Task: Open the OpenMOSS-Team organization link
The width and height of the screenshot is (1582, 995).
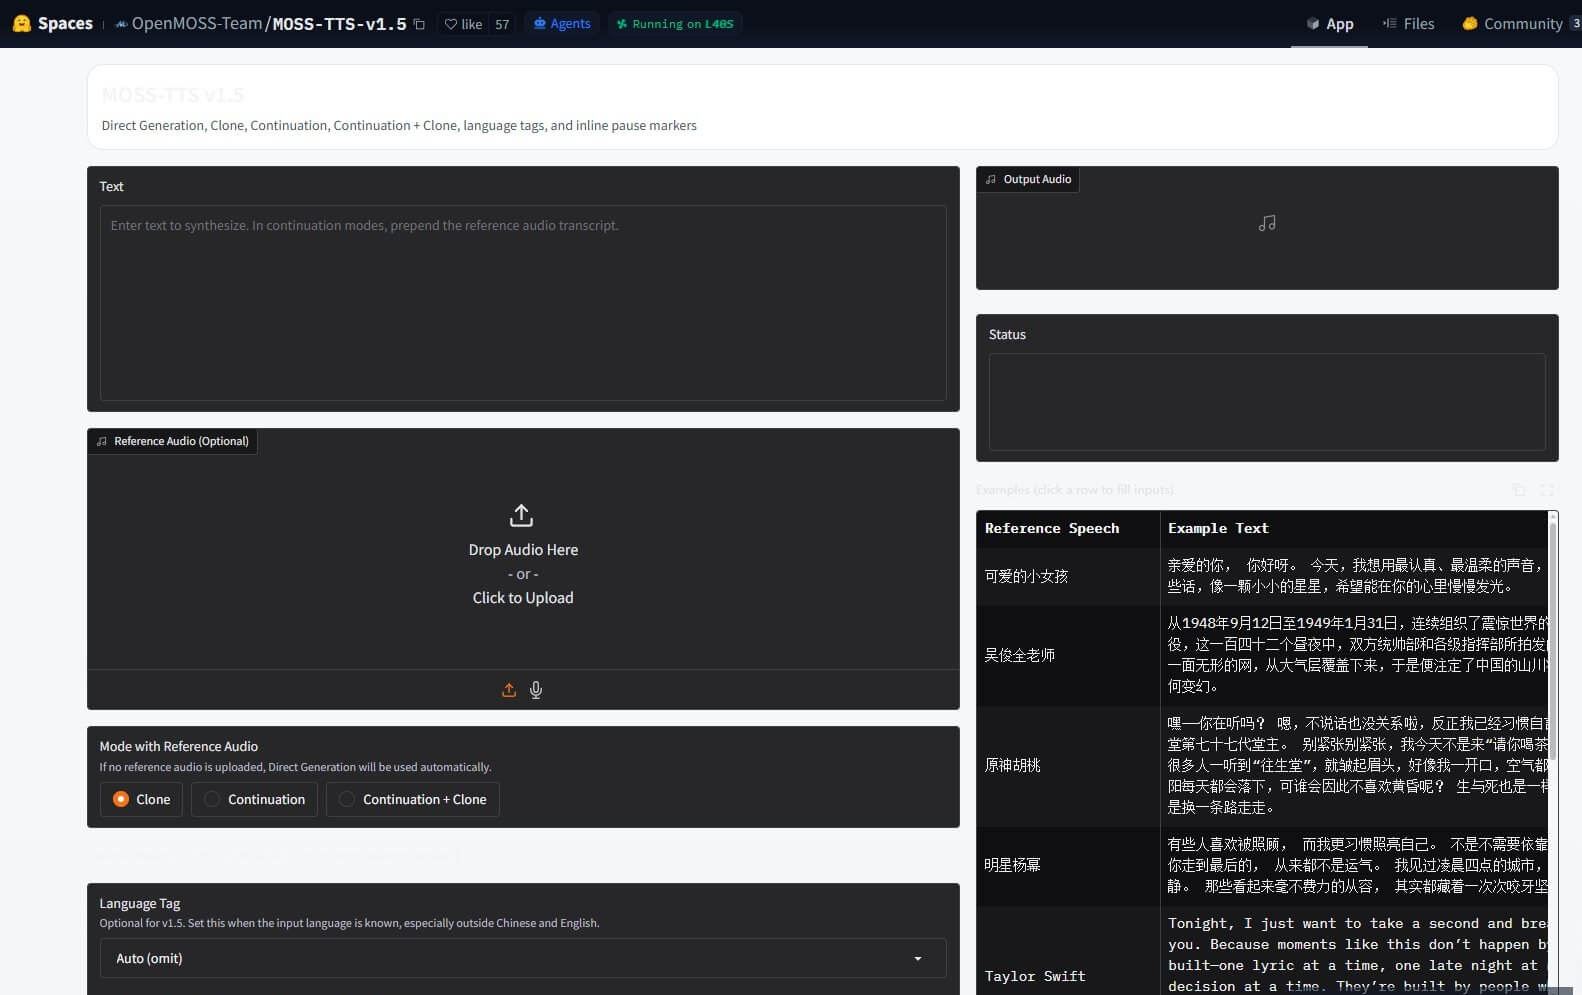Action: pos(197,23)
